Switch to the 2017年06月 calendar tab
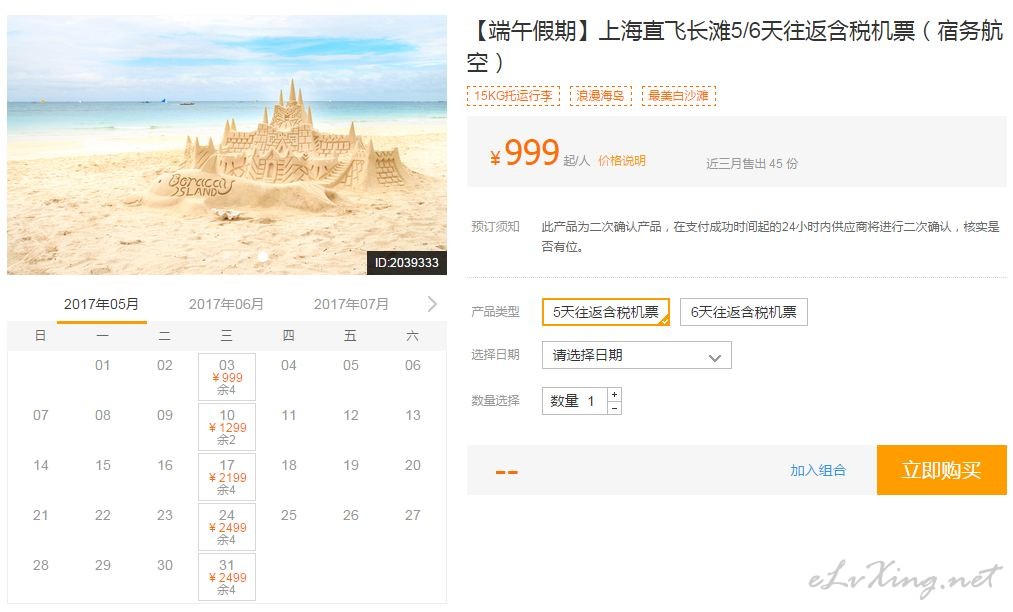The height and width of the screenshot is (612, 1013). tap(226, 304)
